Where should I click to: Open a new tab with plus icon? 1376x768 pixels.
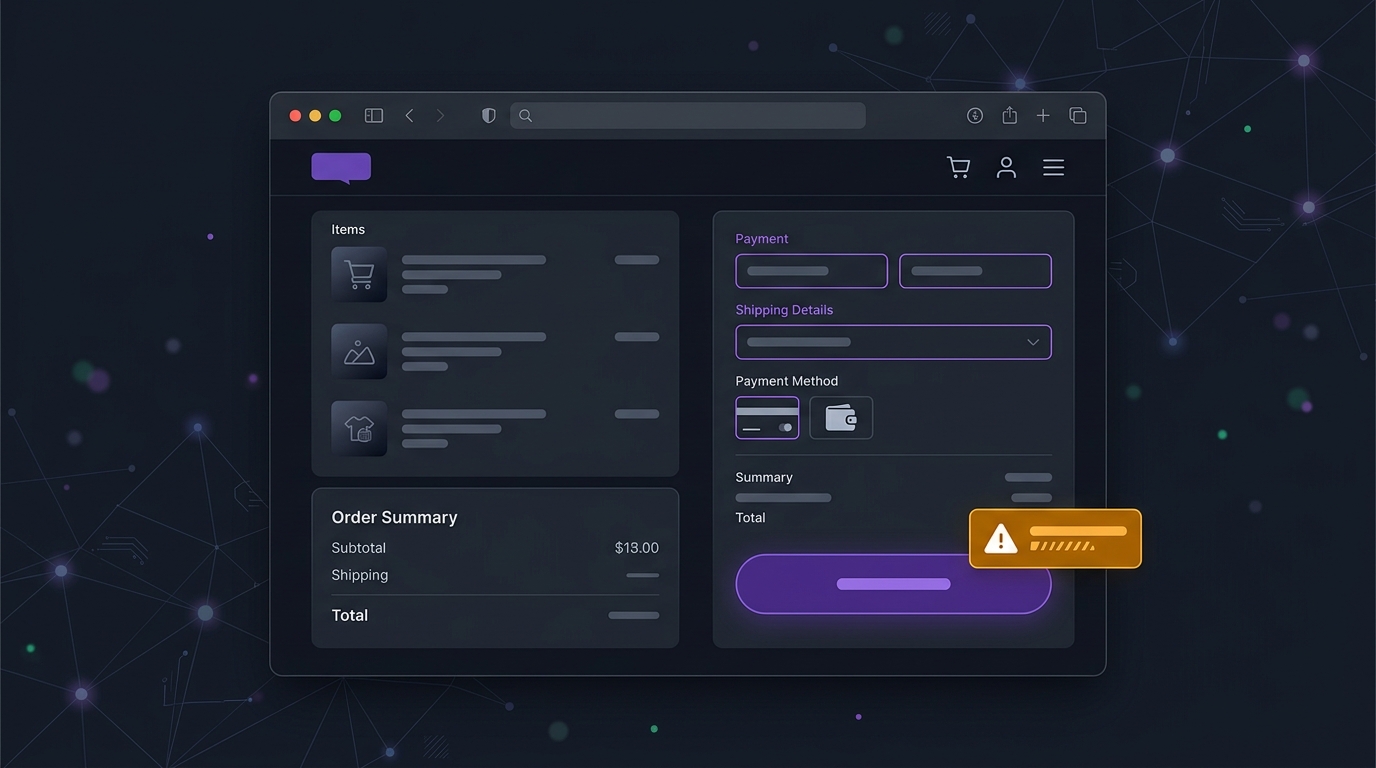click(1043, 116)
